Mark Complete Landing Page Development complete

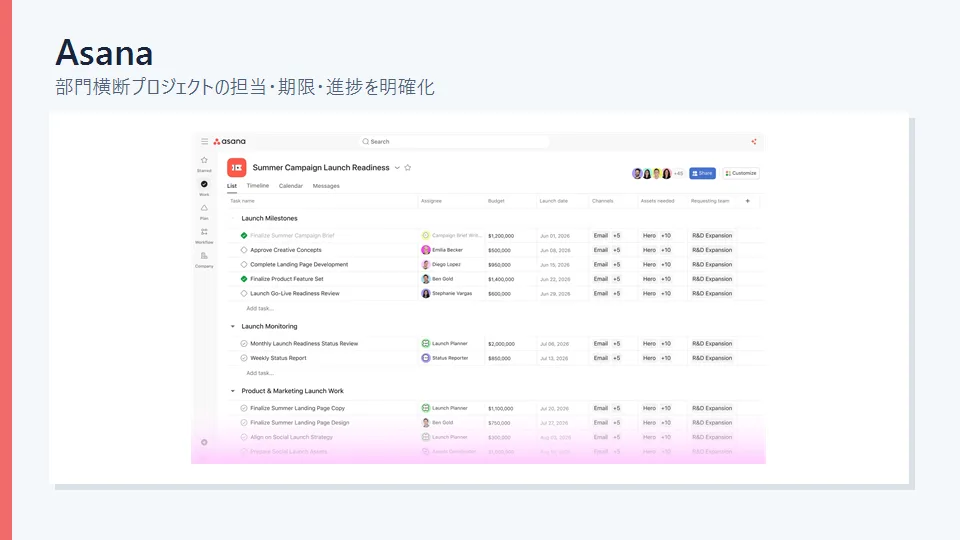(x=244, y=264)
